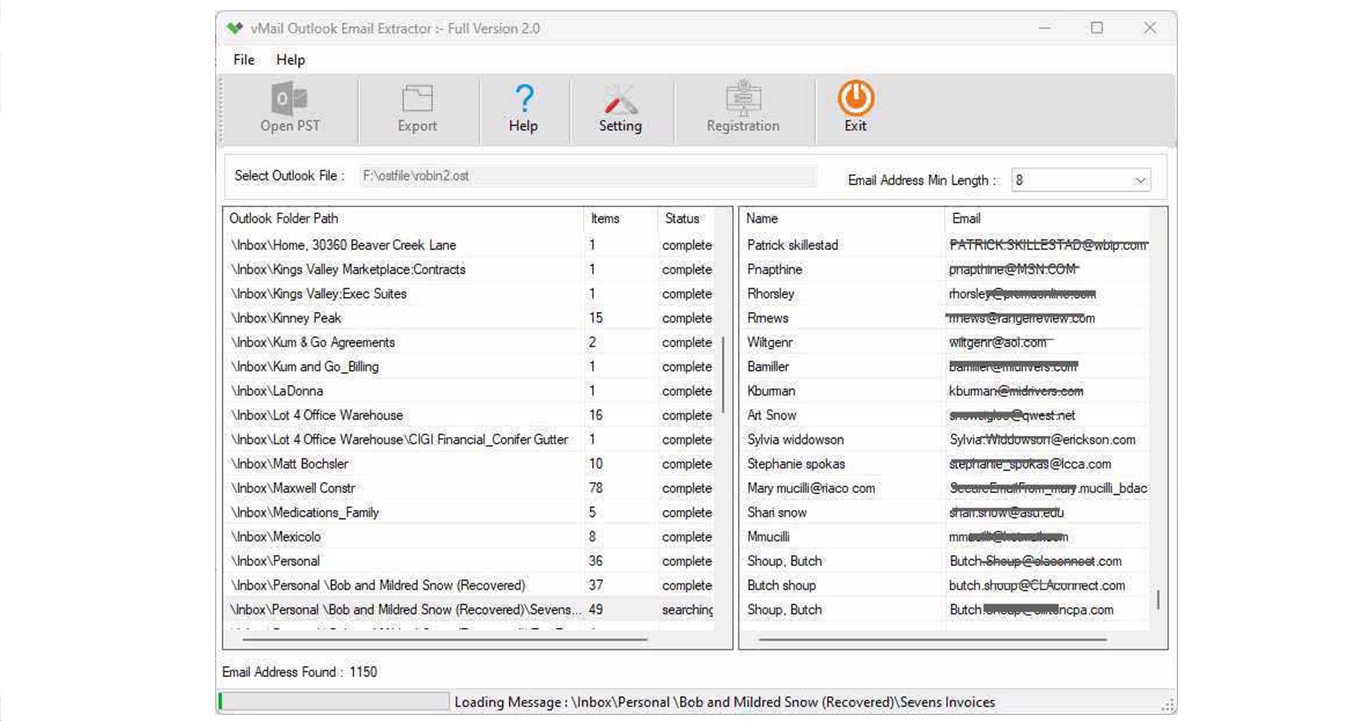Screen dimensions: 1366x721
Task: Open the Setting tools icon
Action: [620, 99]
